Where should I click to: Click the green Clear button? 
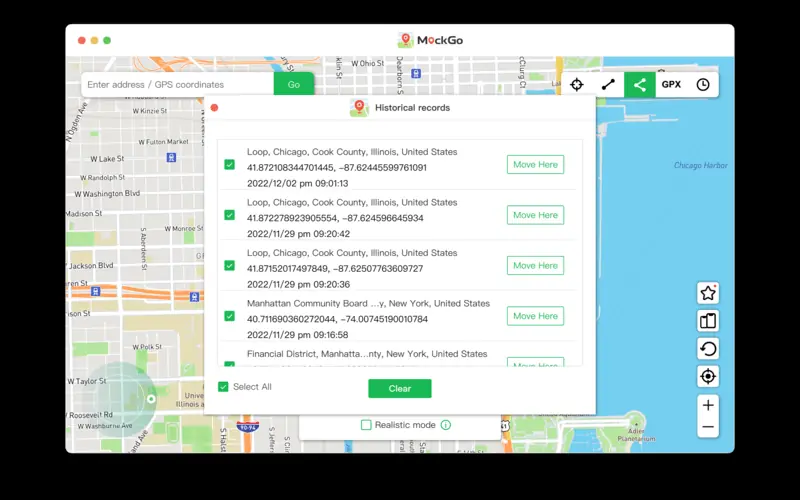[x=400, y=389]
